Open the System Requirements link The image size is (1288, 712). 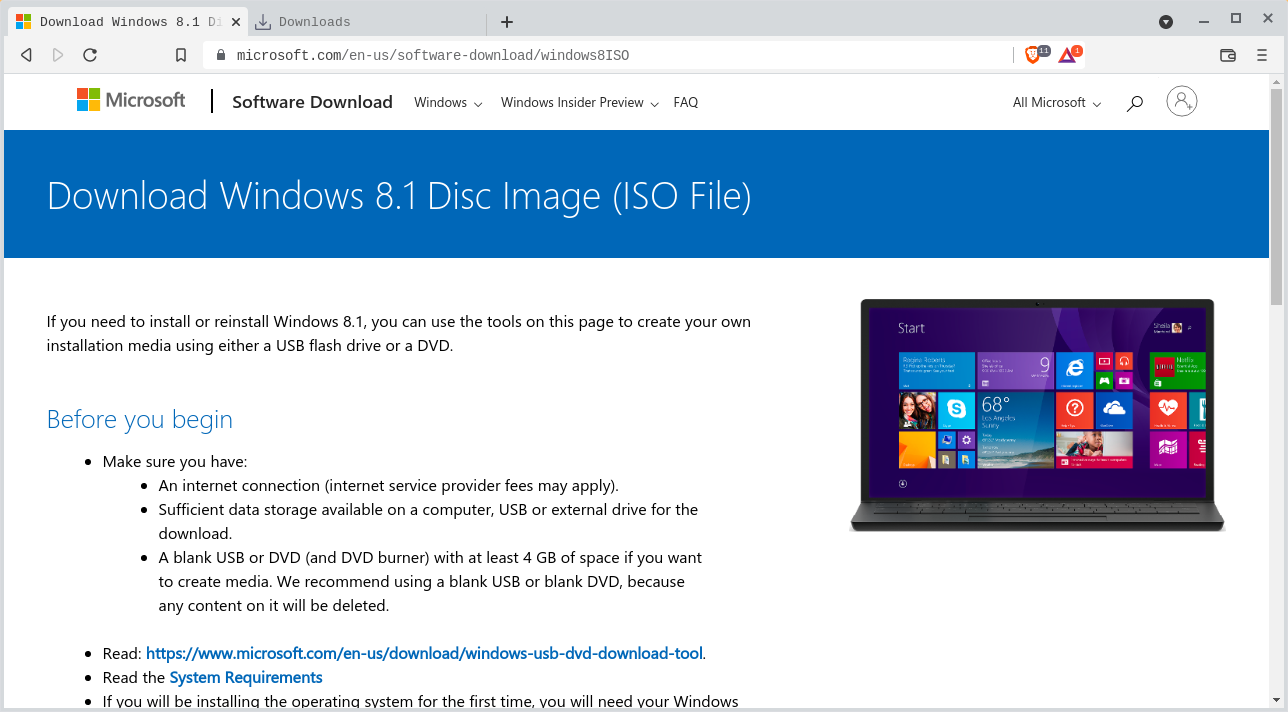click(x=246, y=678)
